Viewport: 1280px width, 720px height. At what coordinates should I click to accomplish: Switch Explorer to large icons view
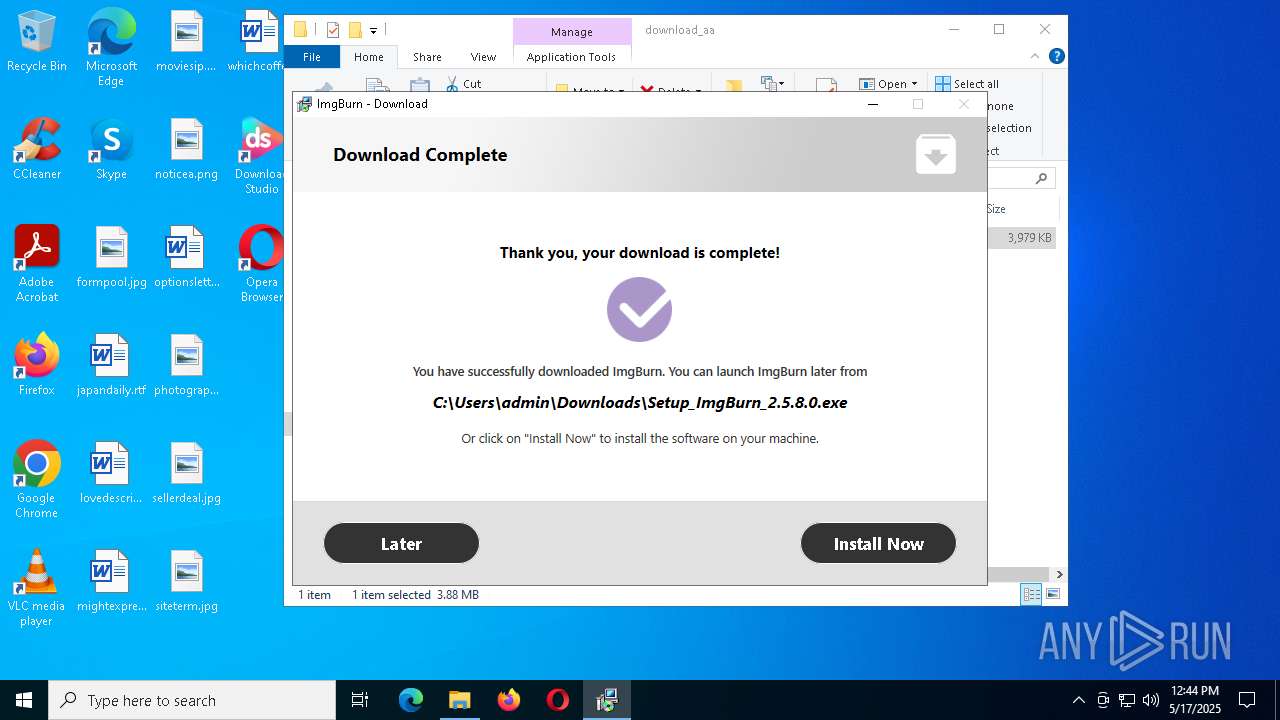click(1052, 595)
